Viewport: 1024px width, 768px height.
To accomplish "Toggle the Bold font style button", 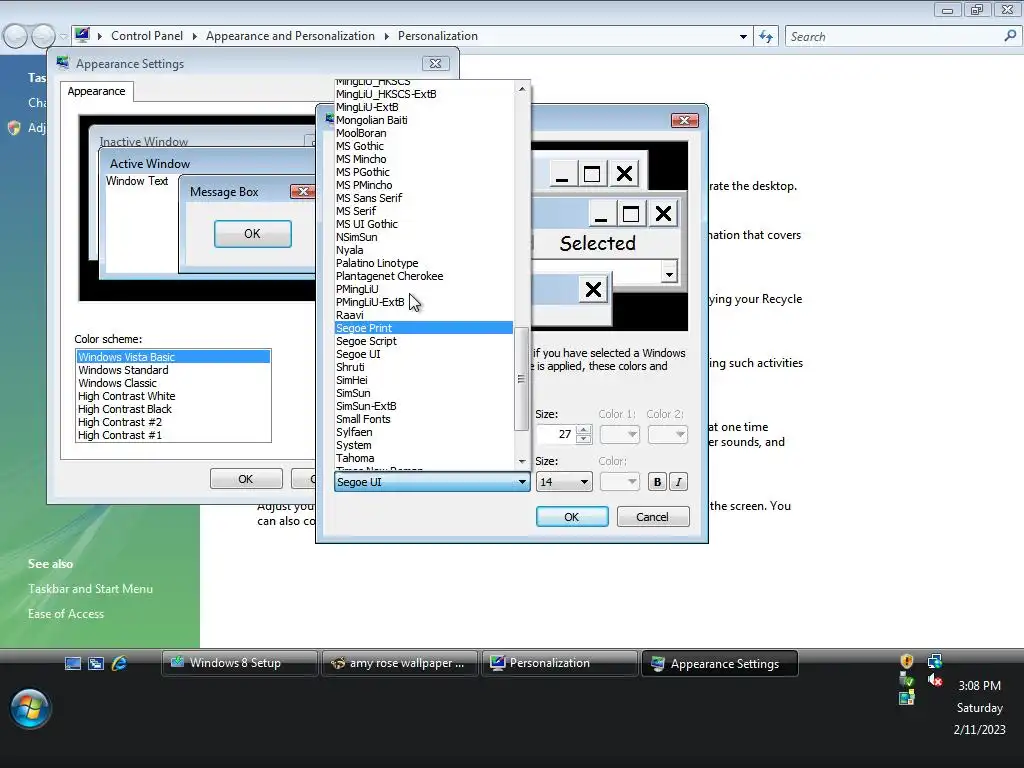I will point(657,482).
